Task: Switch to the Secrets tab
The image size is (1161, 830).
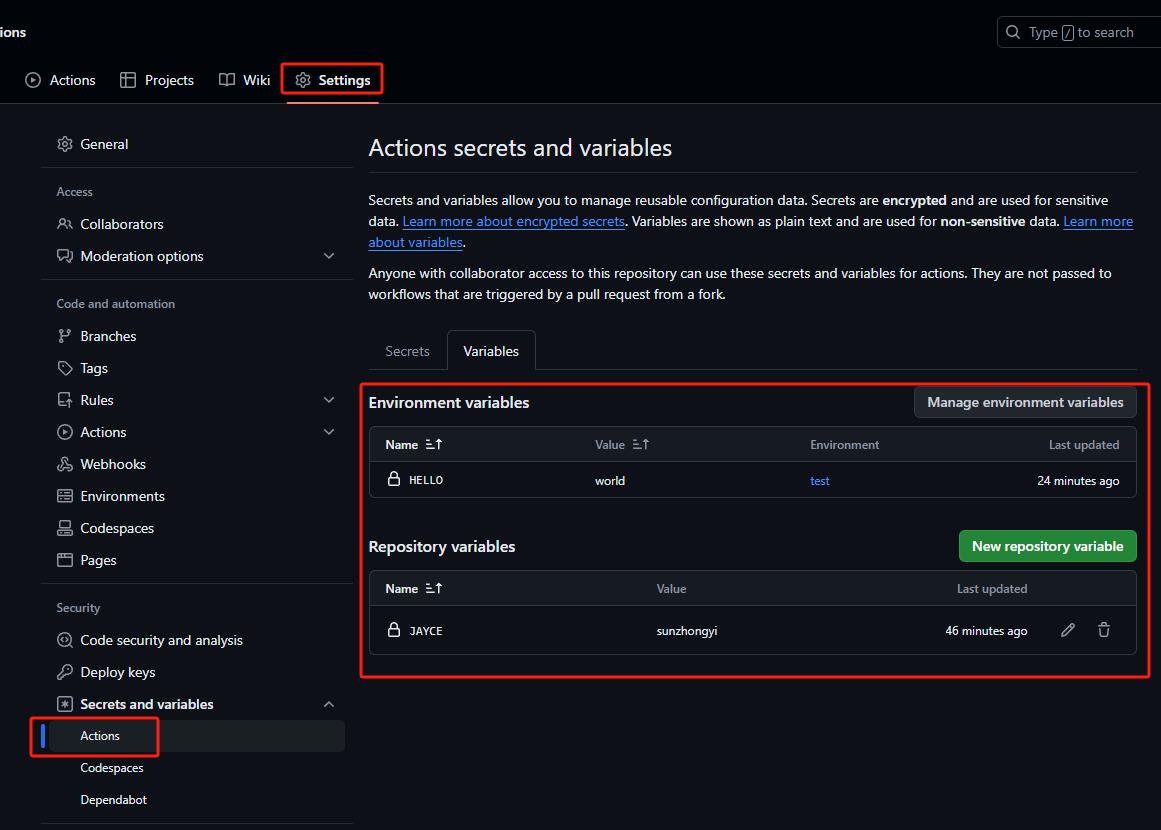Action: tap(407, 351)
